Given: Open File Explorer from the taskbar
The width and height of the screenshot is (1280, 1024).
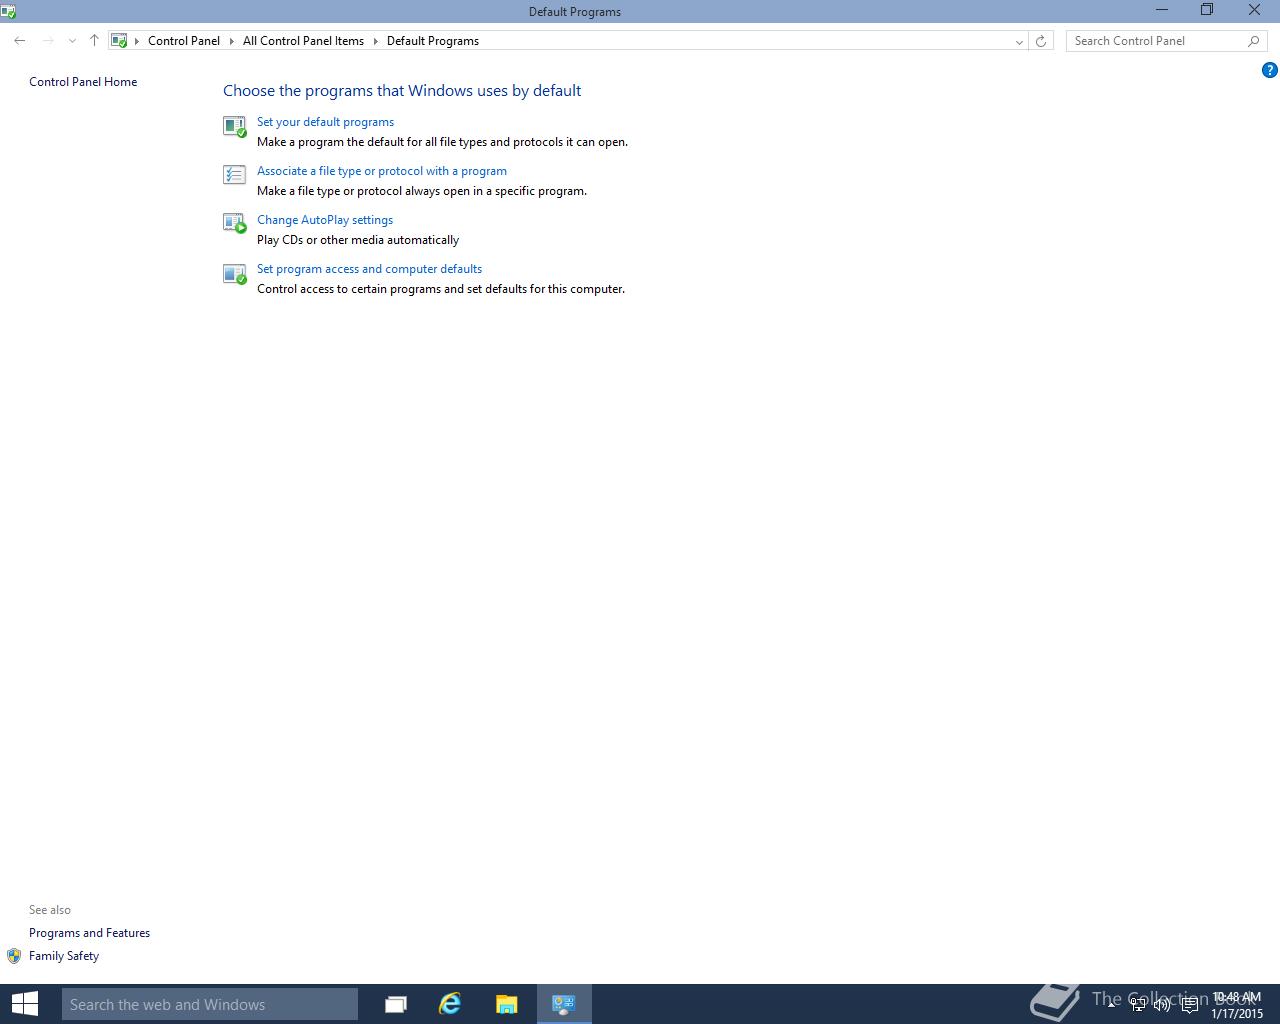Looking at the screenshot, I should point(507,1004).
